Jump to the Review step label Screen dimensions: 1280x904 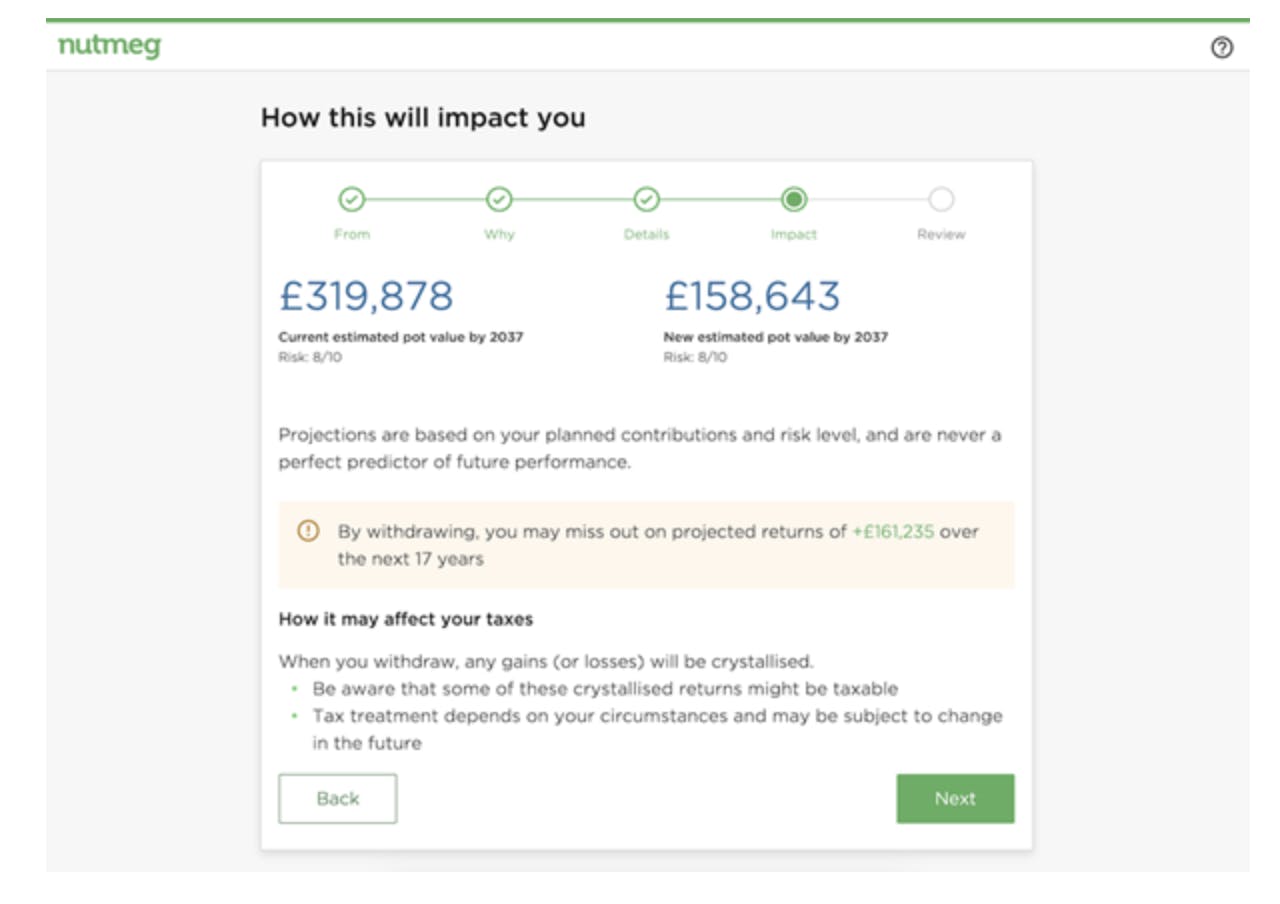pos(941,234)
